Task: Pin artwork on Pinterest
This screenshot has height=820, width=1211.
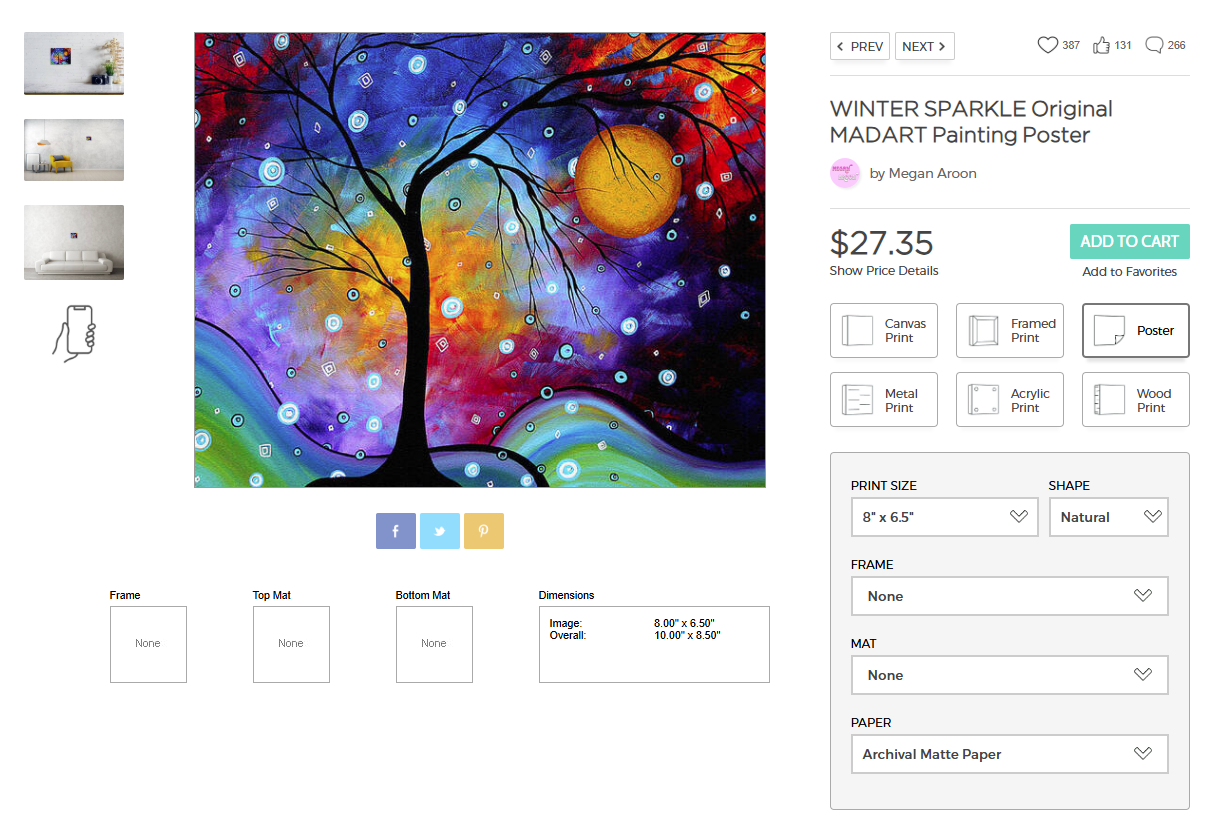Action: tap(483, 531)
